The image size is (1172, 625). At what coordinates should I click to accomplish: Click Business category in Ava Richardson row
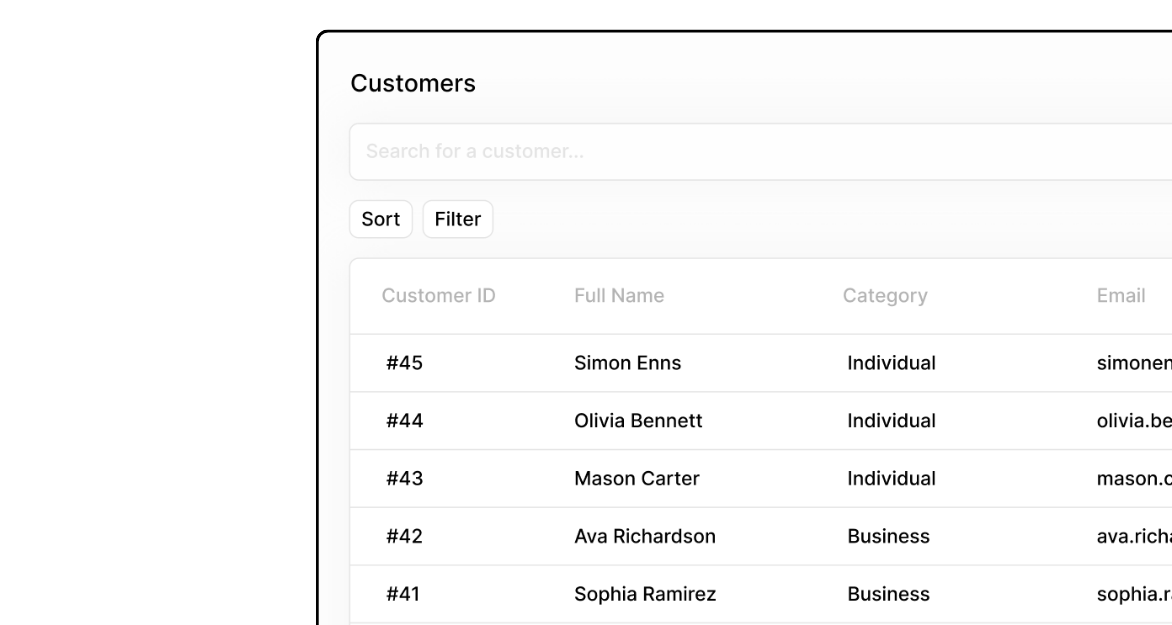pos(889,536)
